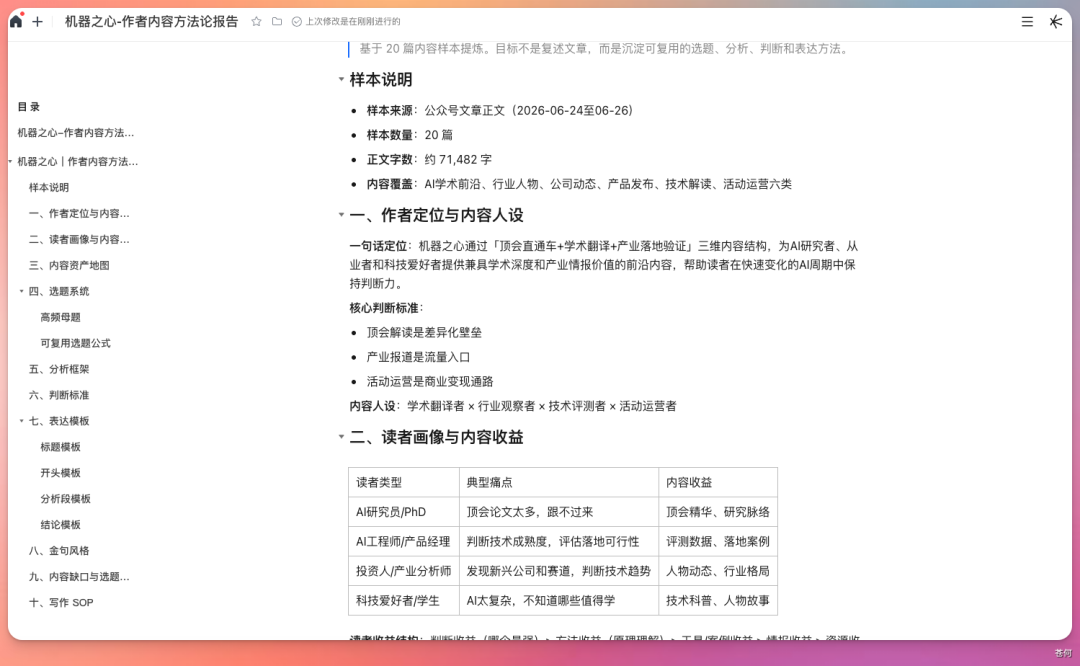The image size is (1080, 666).
Task: Click table cell 投资人/产业分析师
Action: (x=404, y=571)
